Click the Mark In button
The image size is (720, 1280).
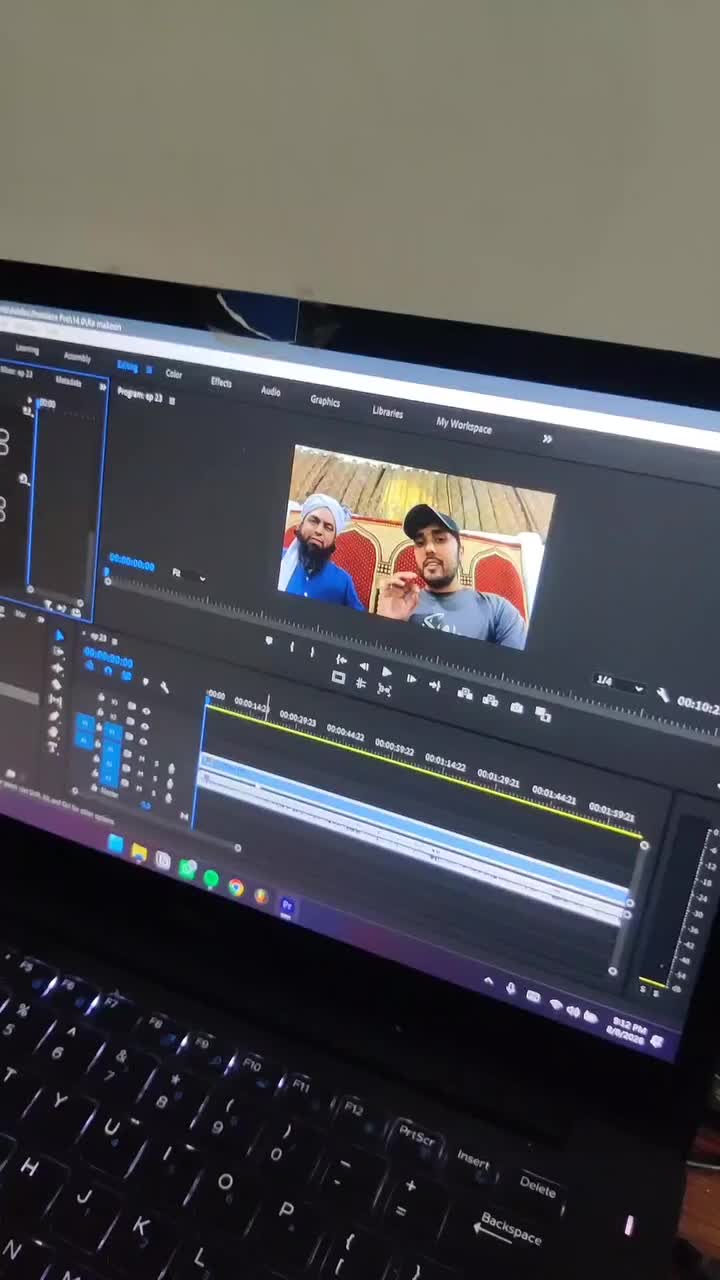(291, 646)
